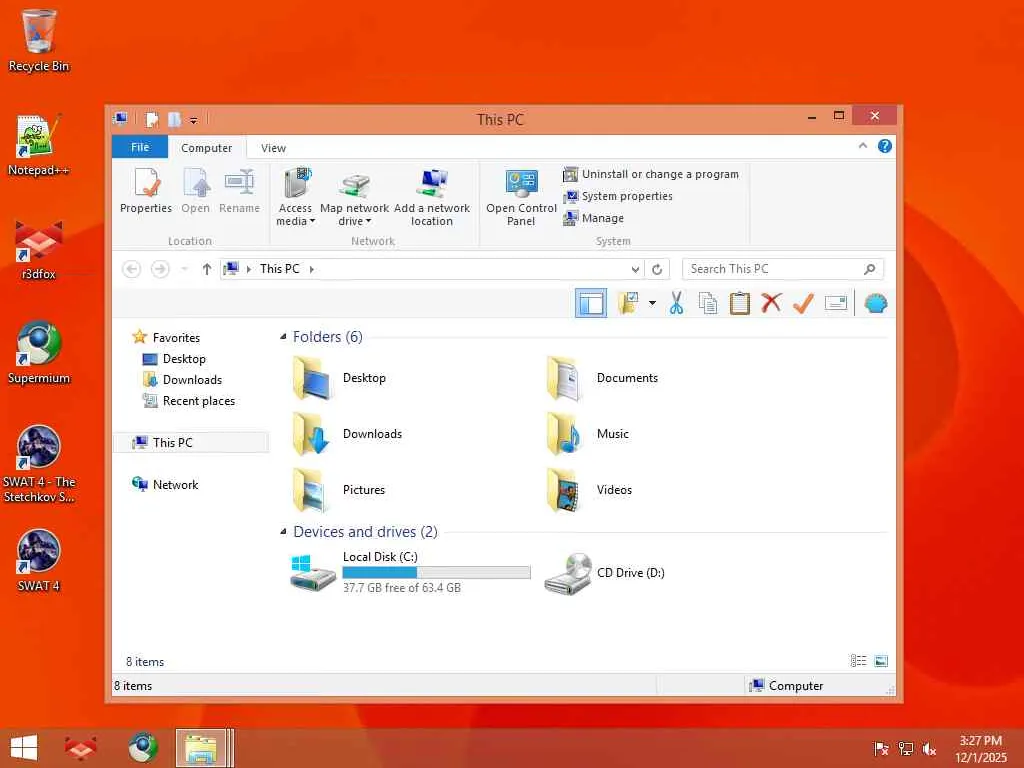Click the Properties icon in the ribbon
The height and width of the screenshot is (768, 1024).
pyautogui.click(x=146, y=191)
